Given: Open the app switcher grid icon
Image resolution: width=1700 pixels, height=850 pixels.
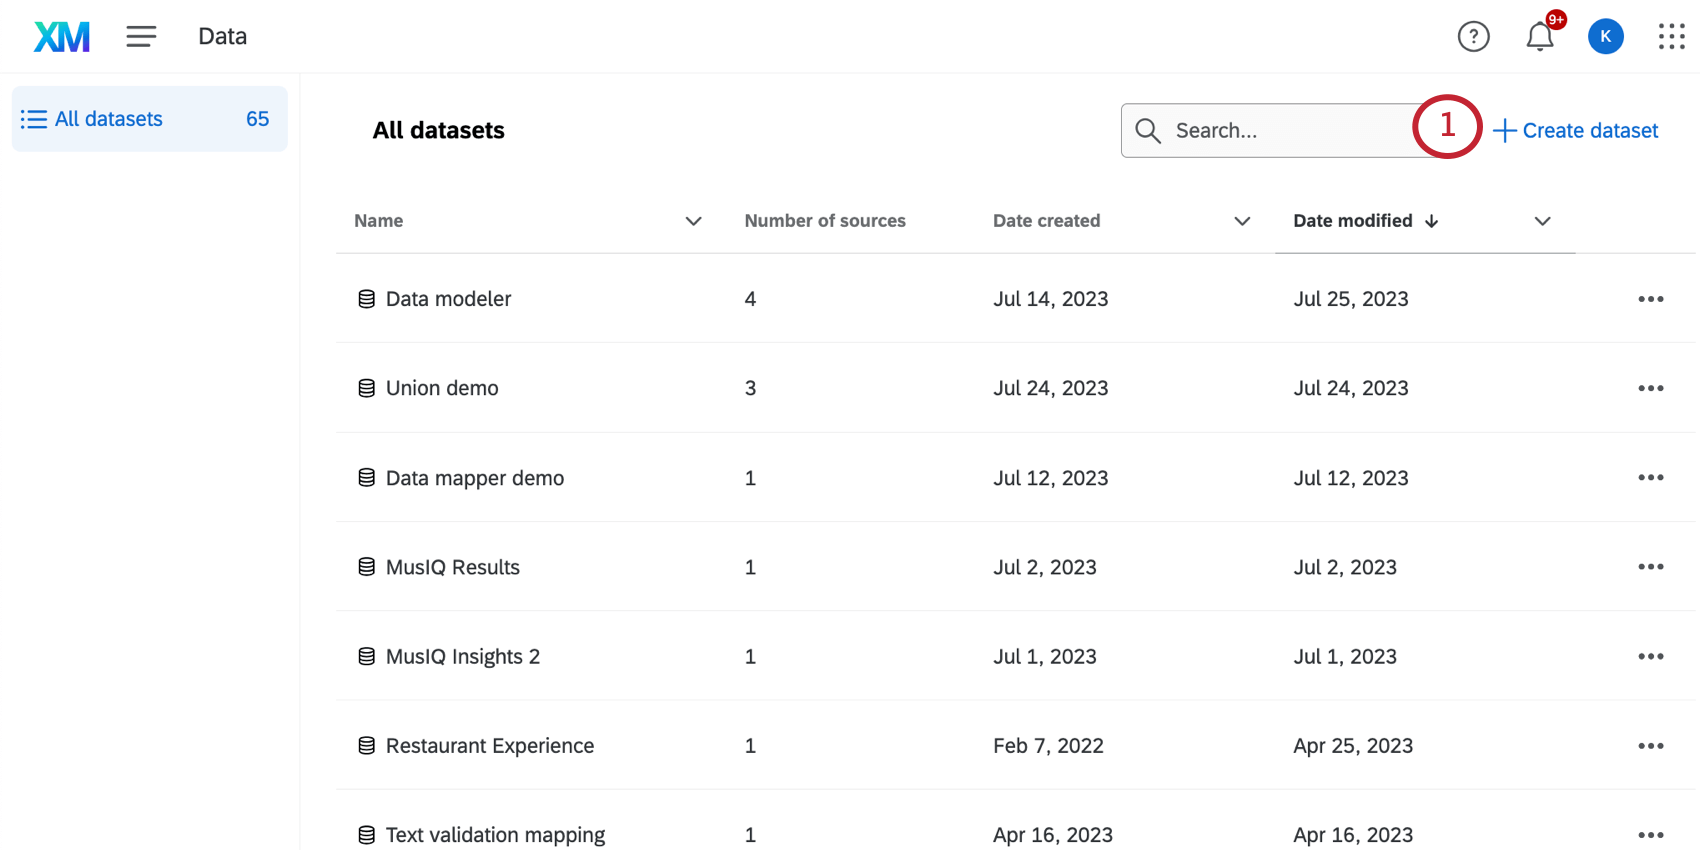Looking at the screenshot, I should (1671, 37).
